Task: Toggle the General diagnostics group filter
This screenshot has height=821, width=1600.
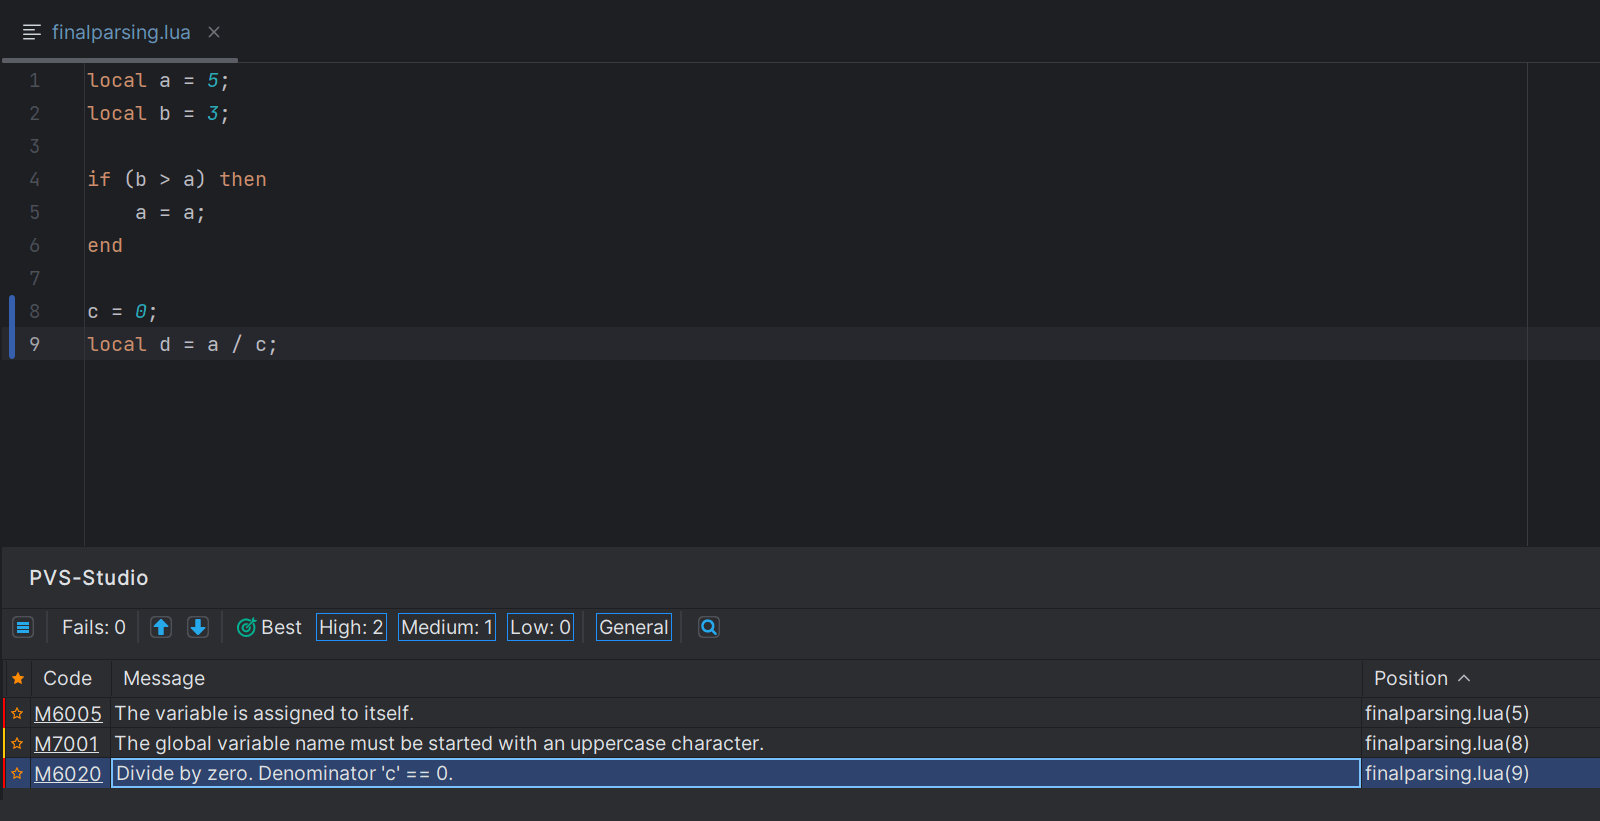Action: click(x=633, y=627)
